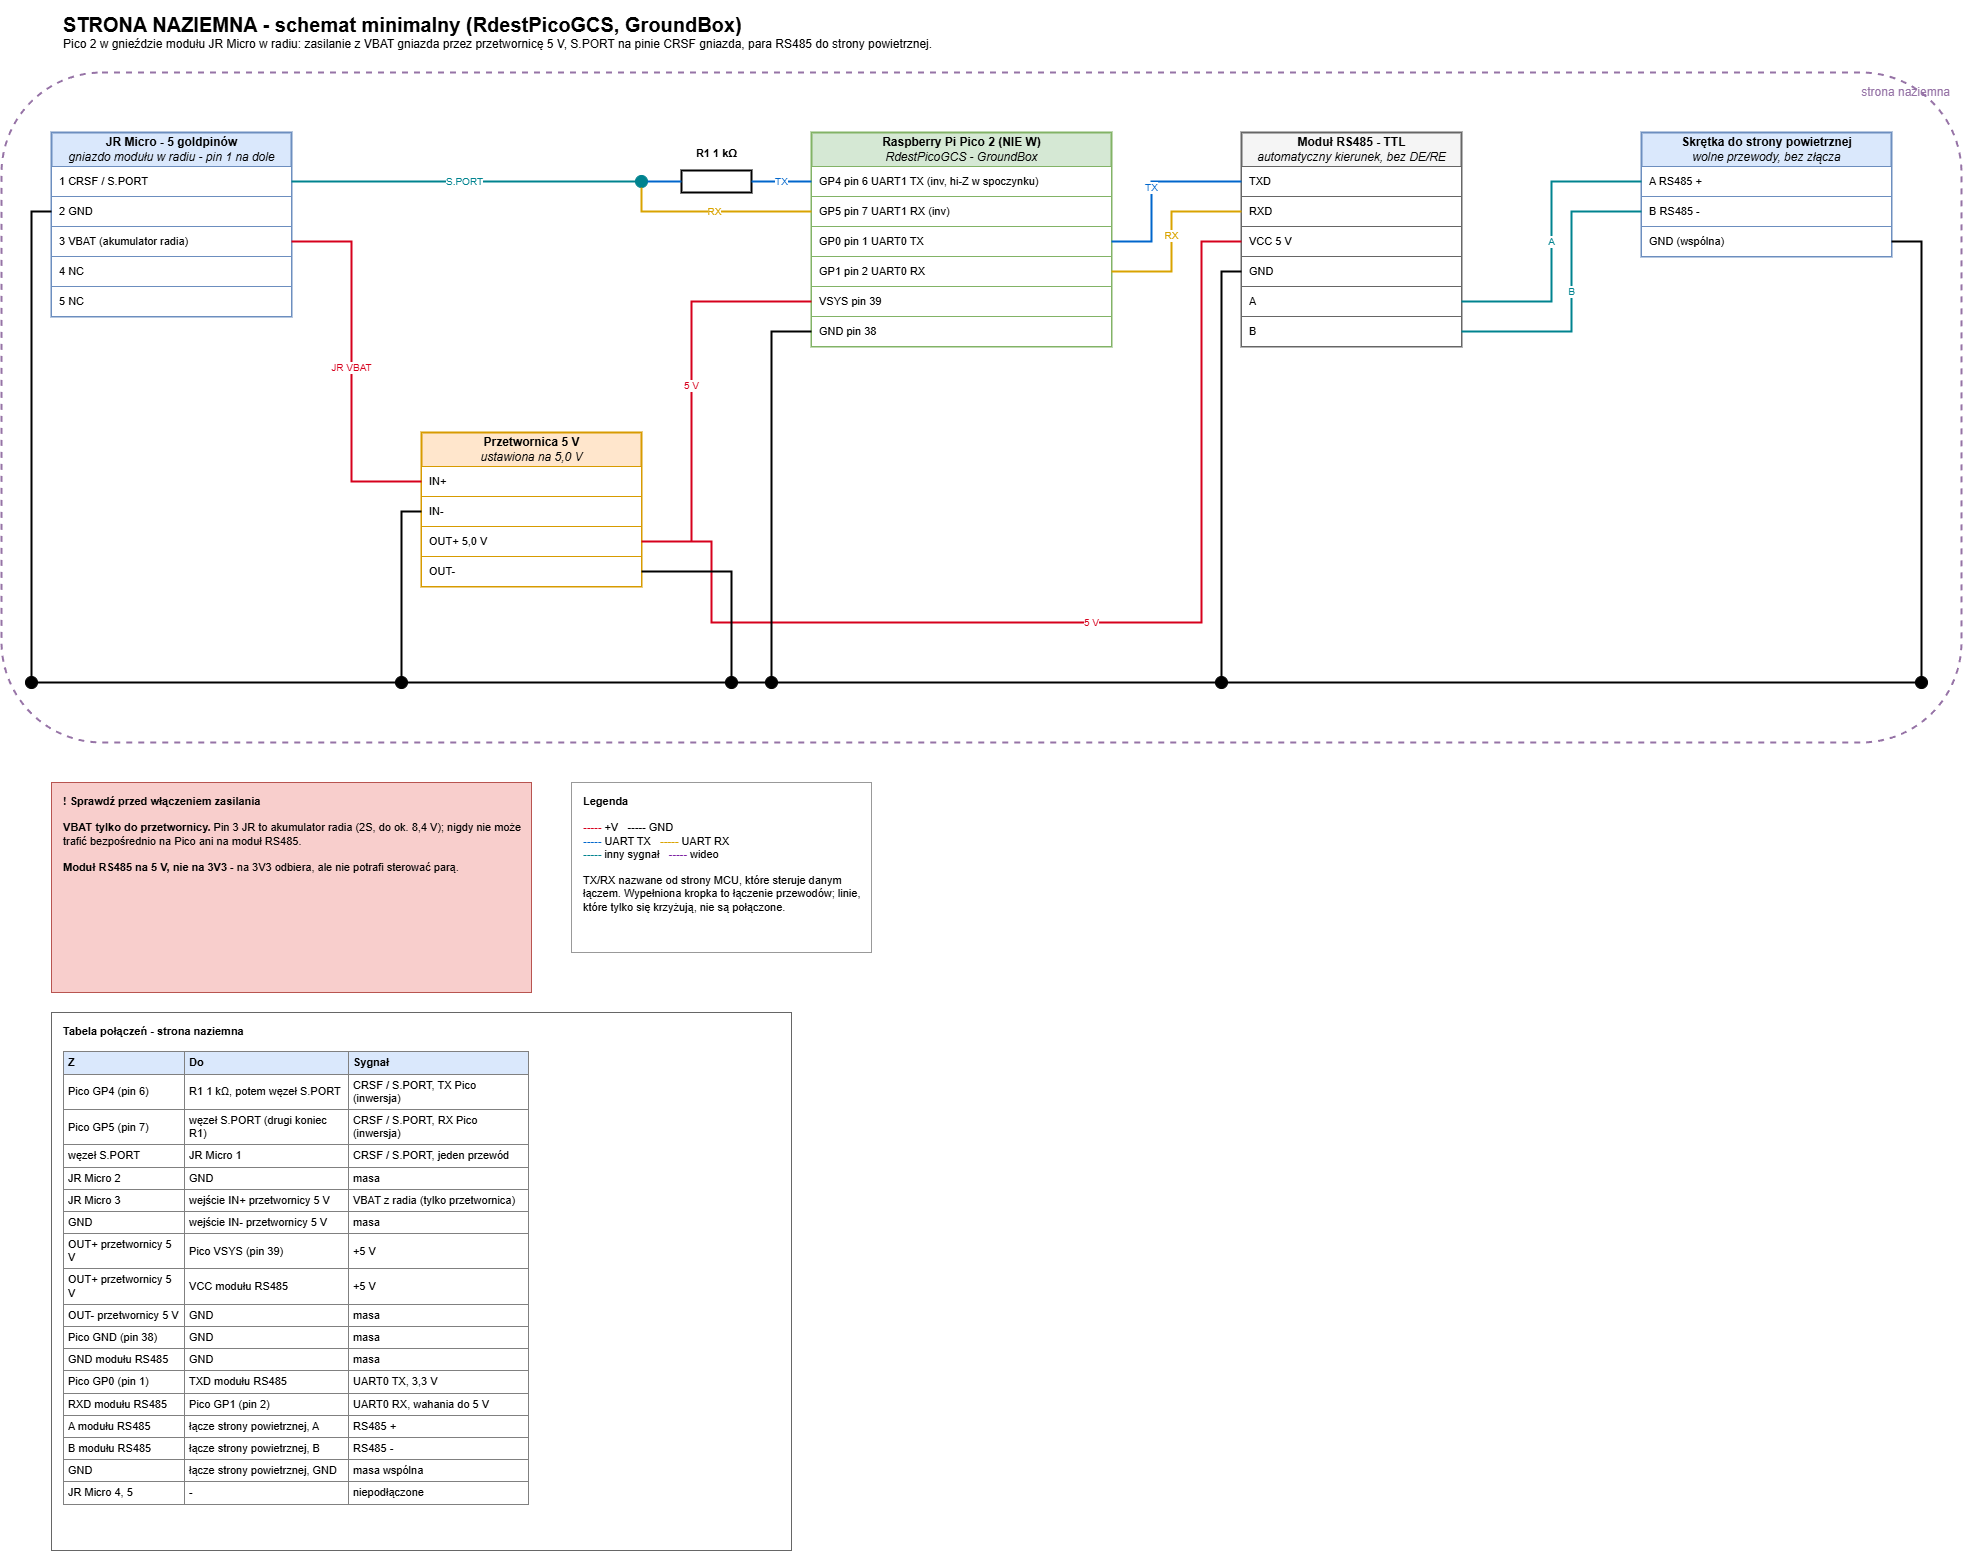Select row '5 NC' in JR Micro block
Screen dimensions: 1963x1551
tap(171, 301)
